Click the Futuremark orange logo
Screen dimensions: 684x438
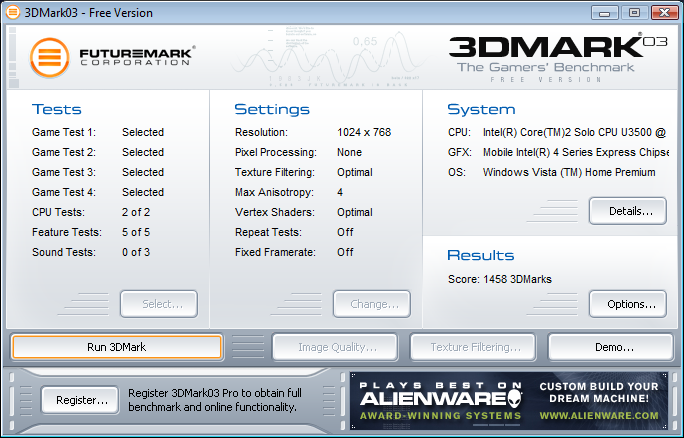50,58
